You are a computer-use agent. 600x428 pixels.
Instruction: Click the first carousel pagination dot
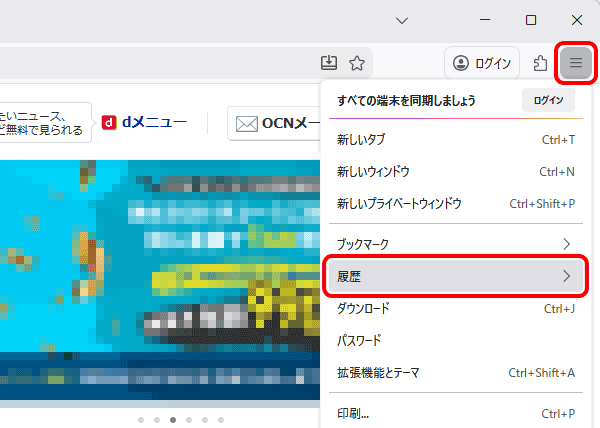[140, 420]
